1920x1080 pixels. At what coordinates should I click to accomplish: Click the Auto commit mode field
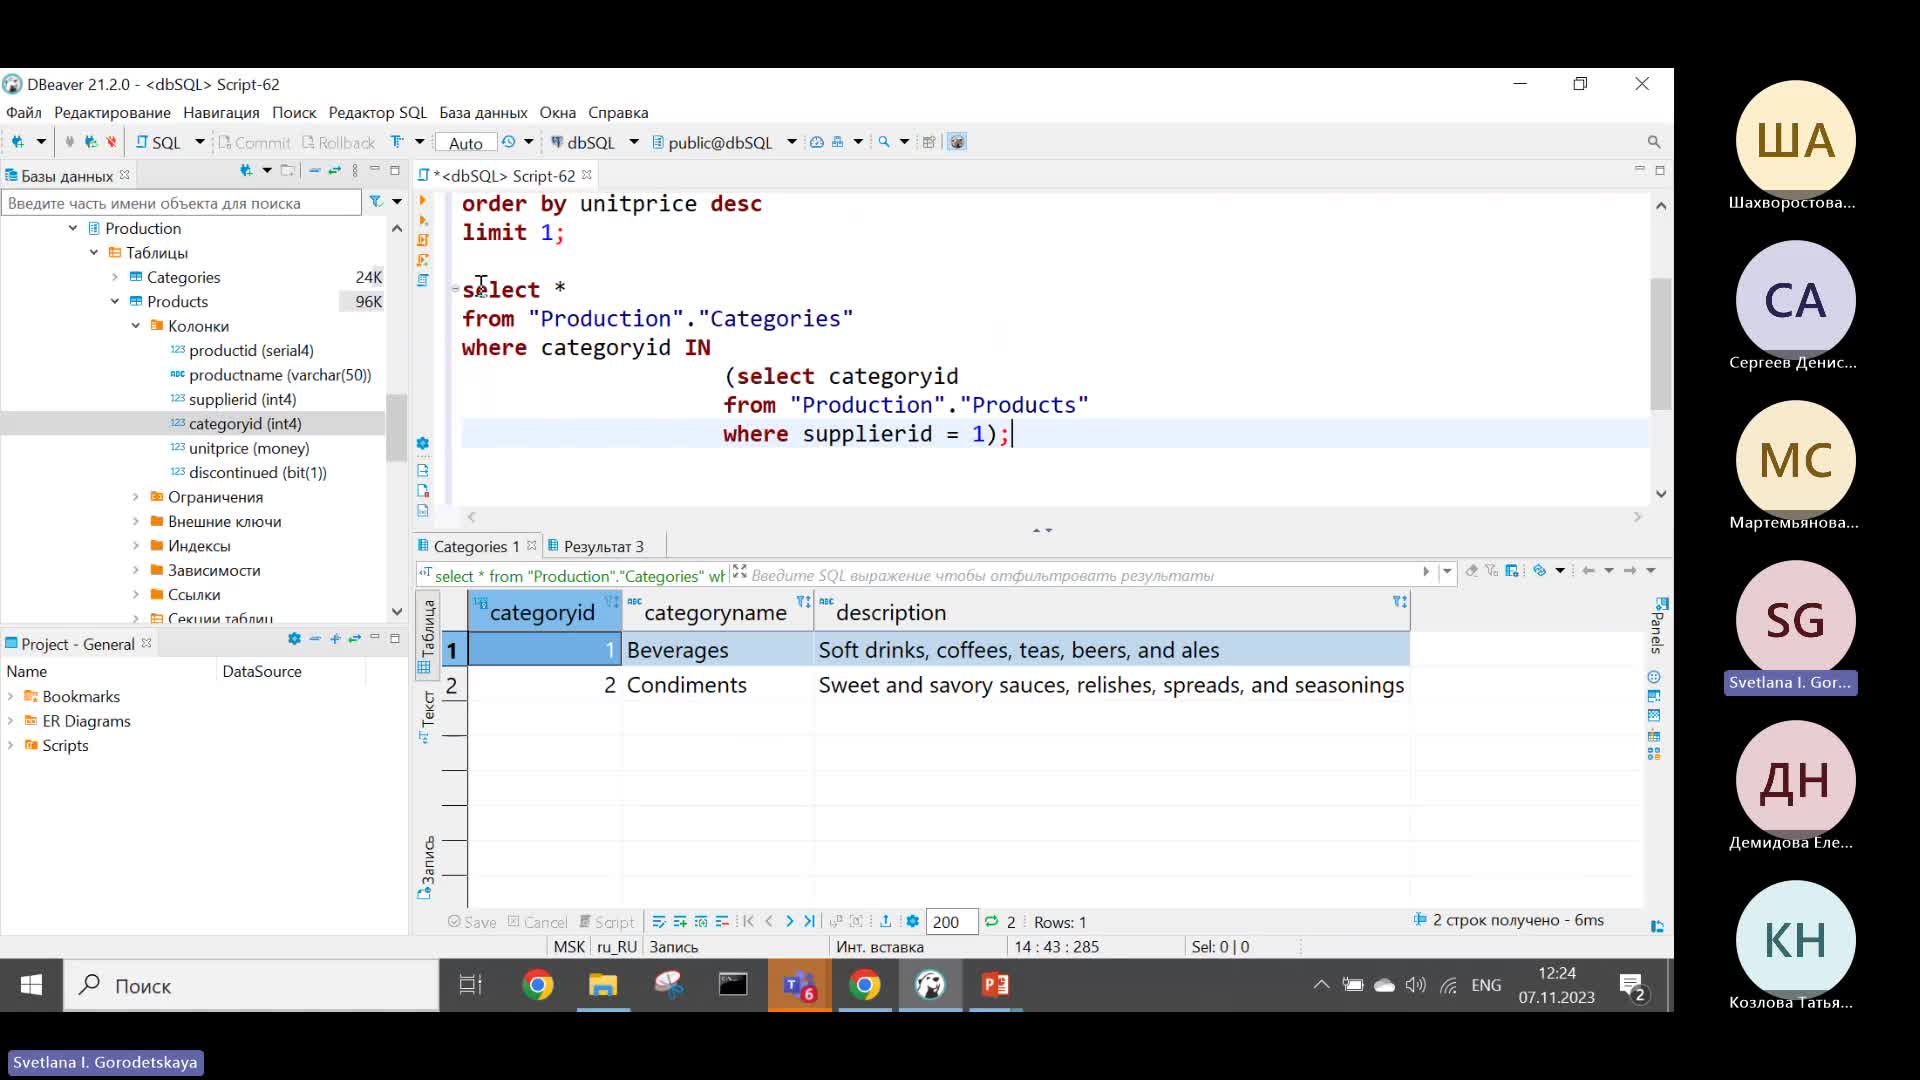(466, 143)
